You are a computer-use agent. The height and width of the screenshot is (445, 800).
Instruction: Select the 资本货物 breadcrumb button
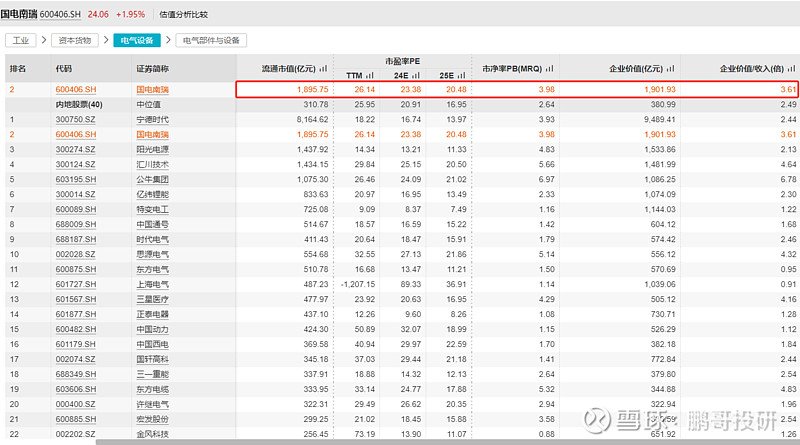[74, 40]
